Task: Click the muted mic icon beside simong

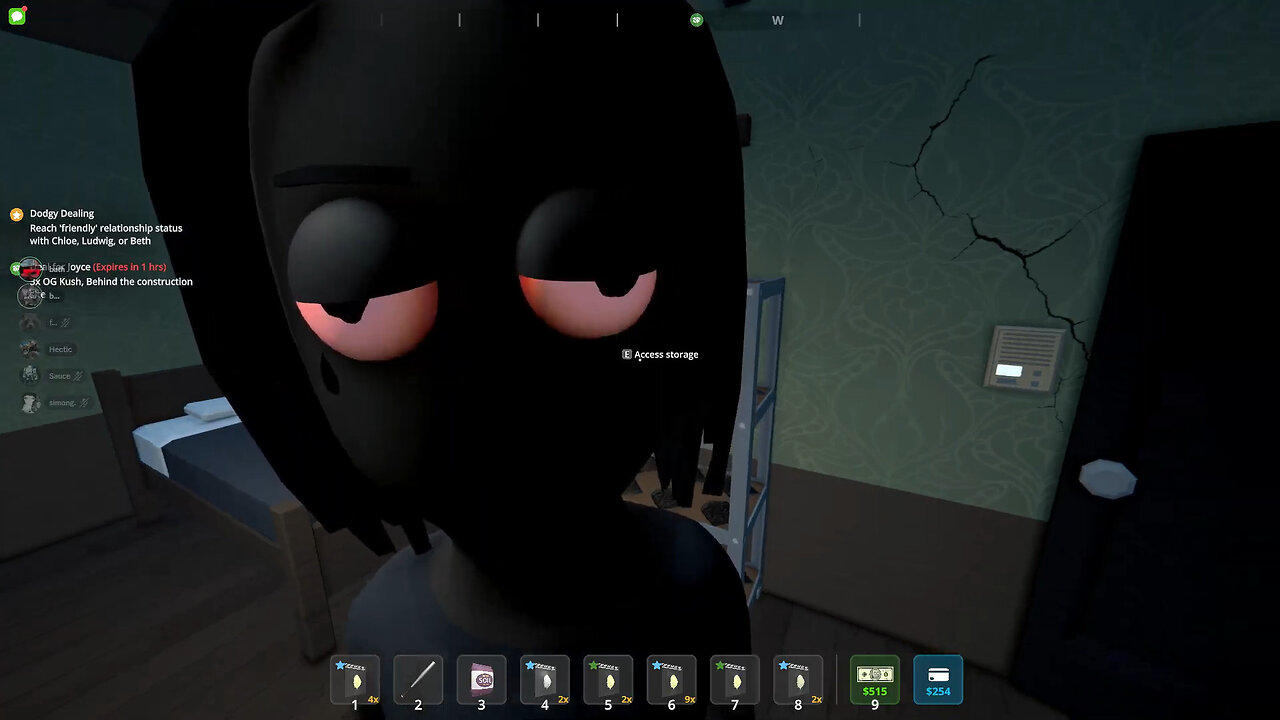Action: coord(85,403)
